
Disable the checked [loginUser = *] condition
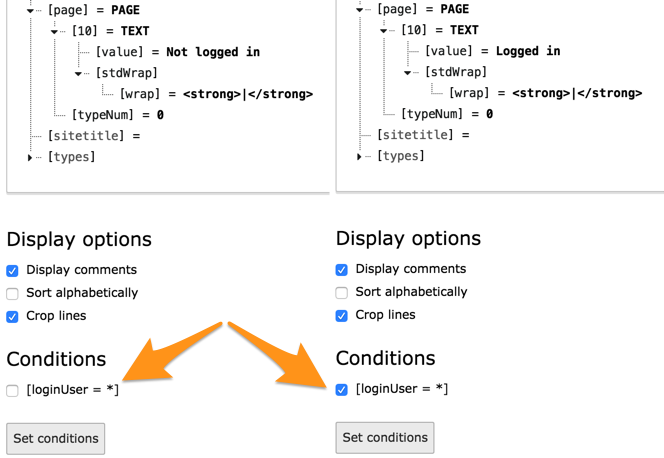[342, 390]
